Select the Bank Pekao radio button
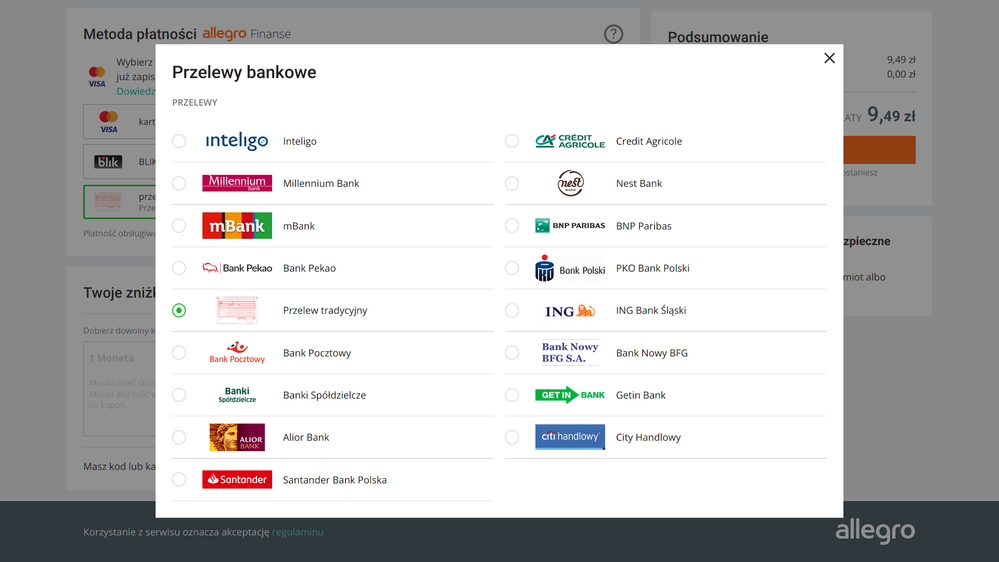 [179, 268]
